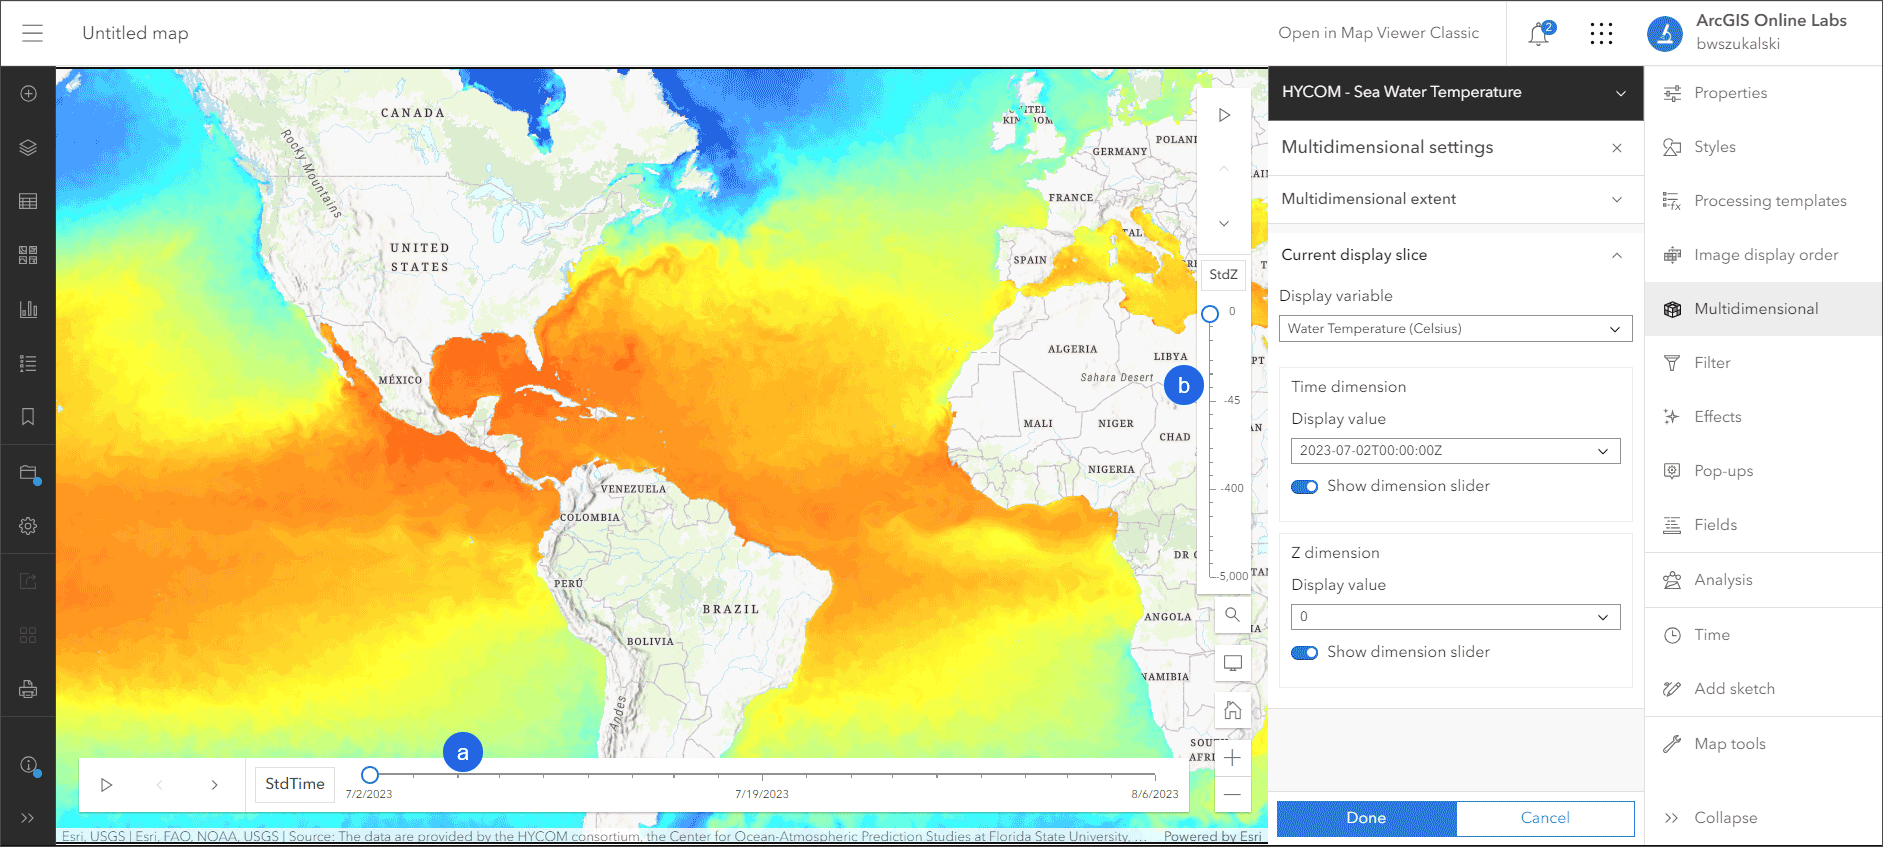Viewport: 1883px width, 847px height.
Task: Open the Legend icon in left toolbar
Action: pos(28,363)
